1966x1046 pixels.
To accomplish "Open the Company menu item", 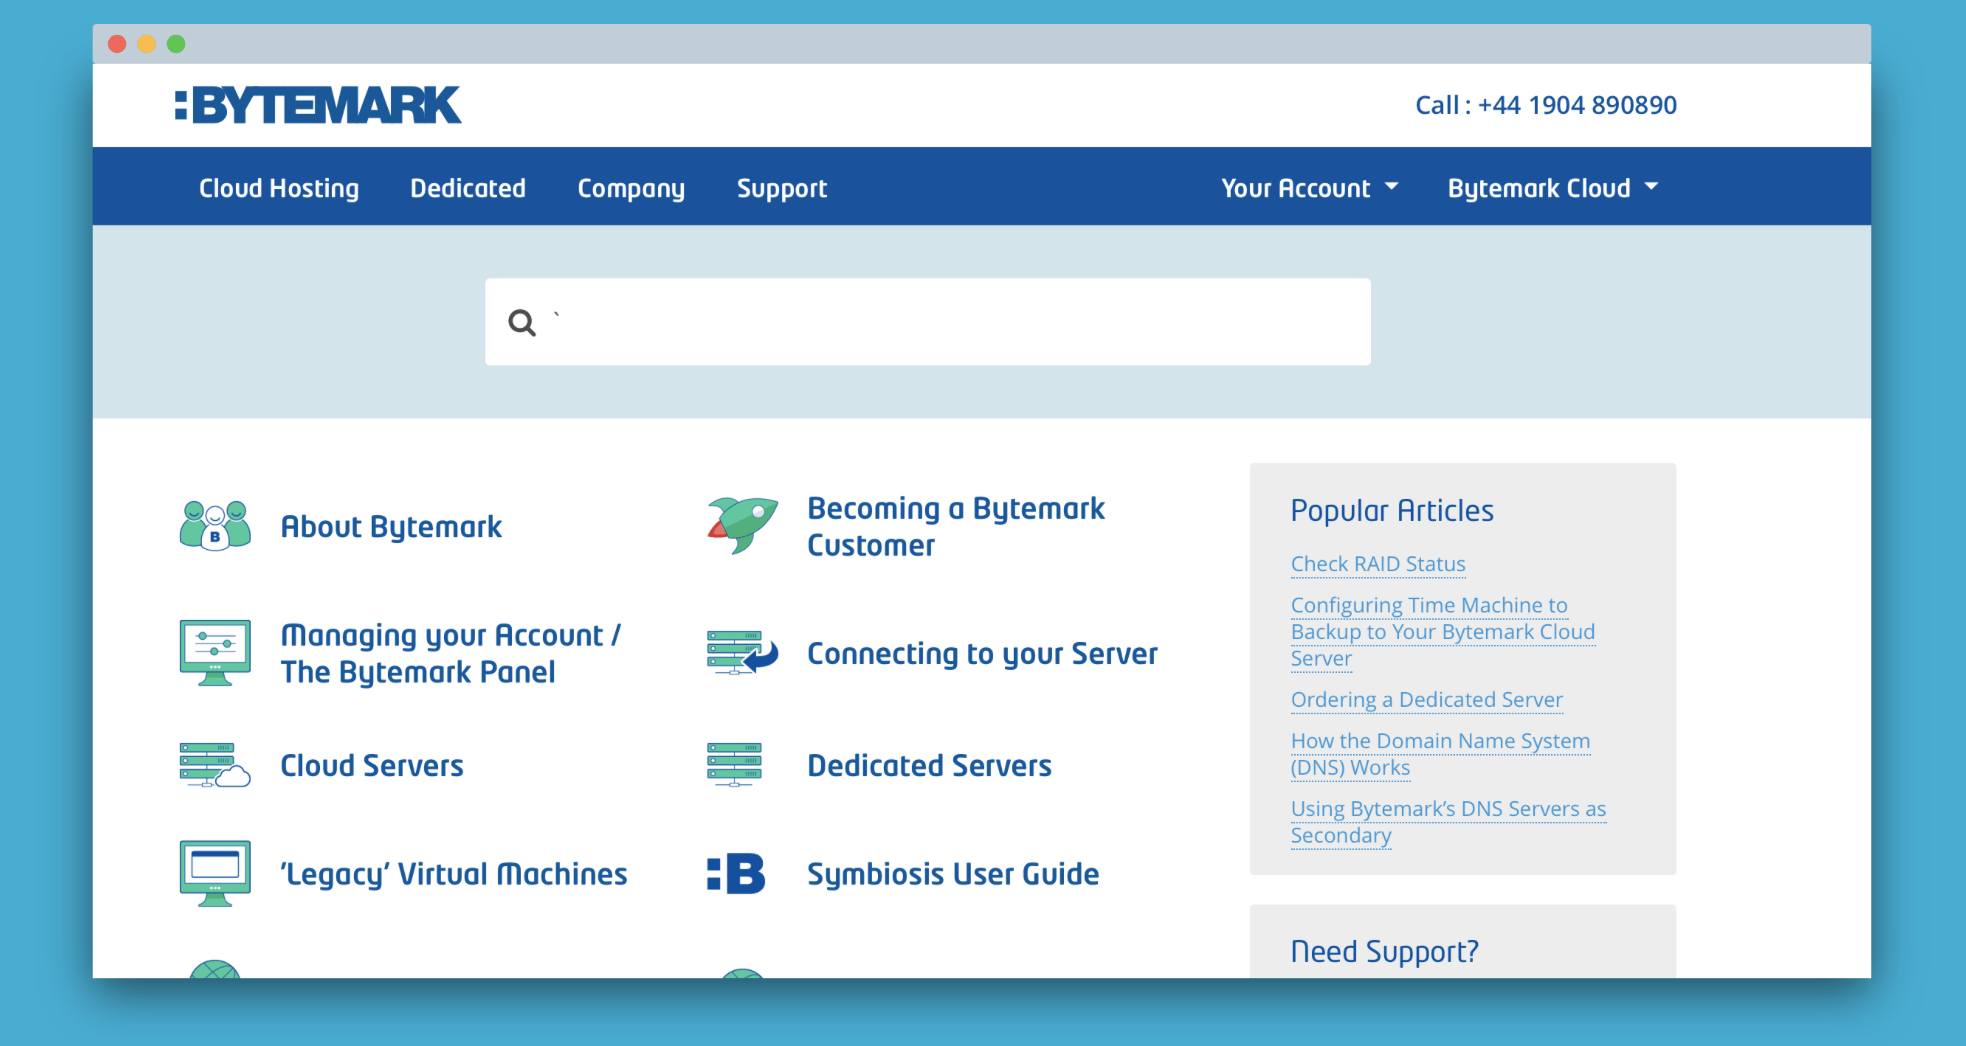I will (631, 188).
